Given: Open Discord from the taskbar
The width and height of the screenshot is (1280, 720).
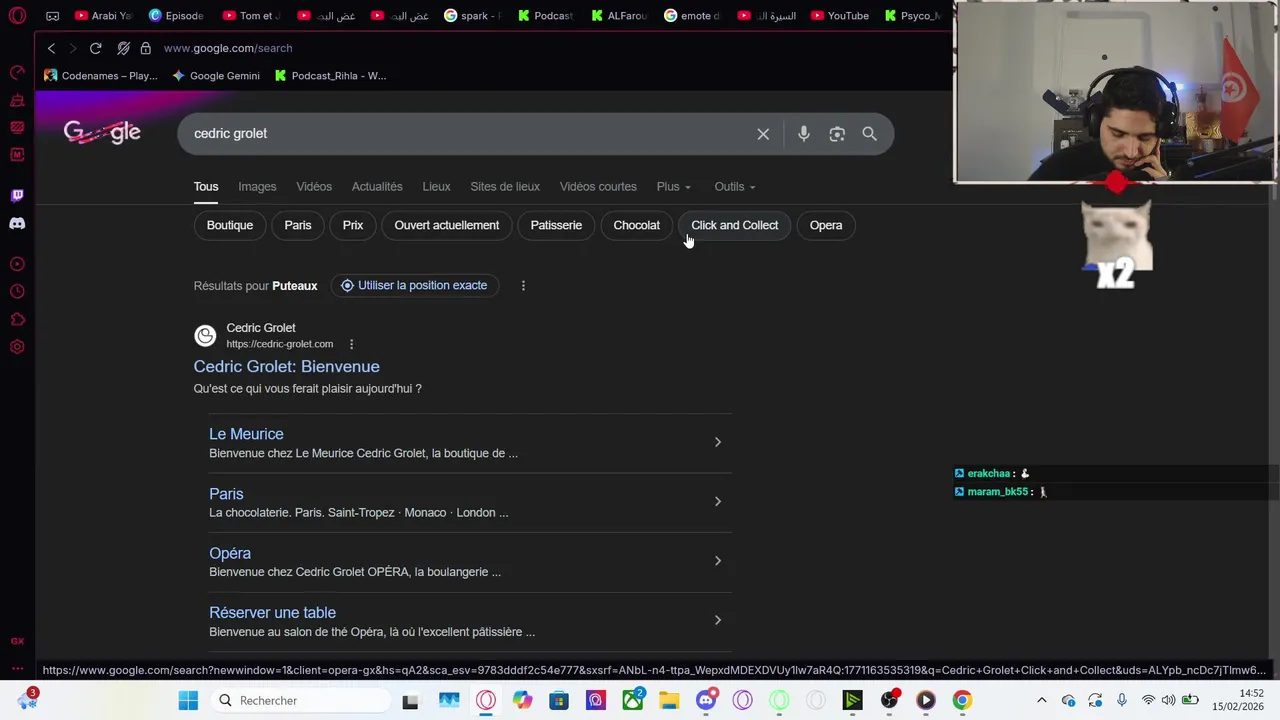Looking at the screenshot, I should coord(706,701).
